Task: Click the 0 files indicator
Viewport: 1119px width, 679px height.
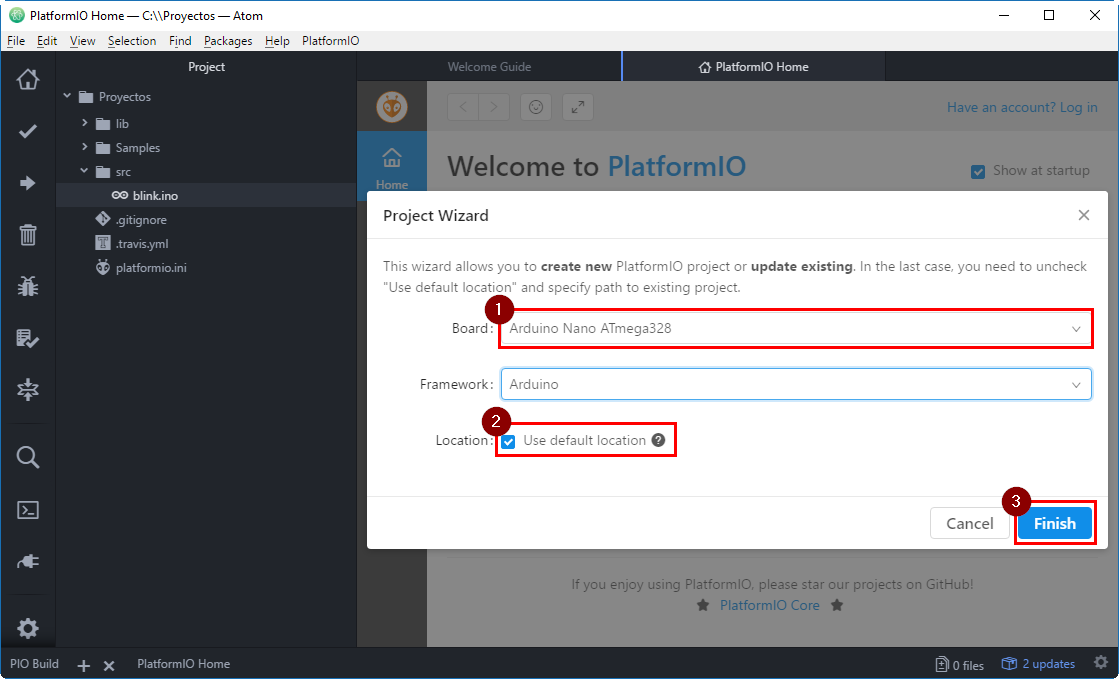Action: (960, 665)
